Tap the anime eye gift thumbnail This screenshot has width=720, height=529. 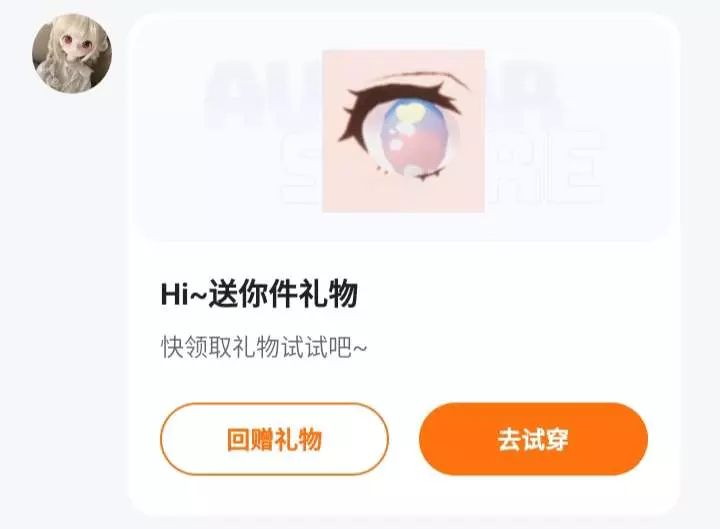(403, 131)
